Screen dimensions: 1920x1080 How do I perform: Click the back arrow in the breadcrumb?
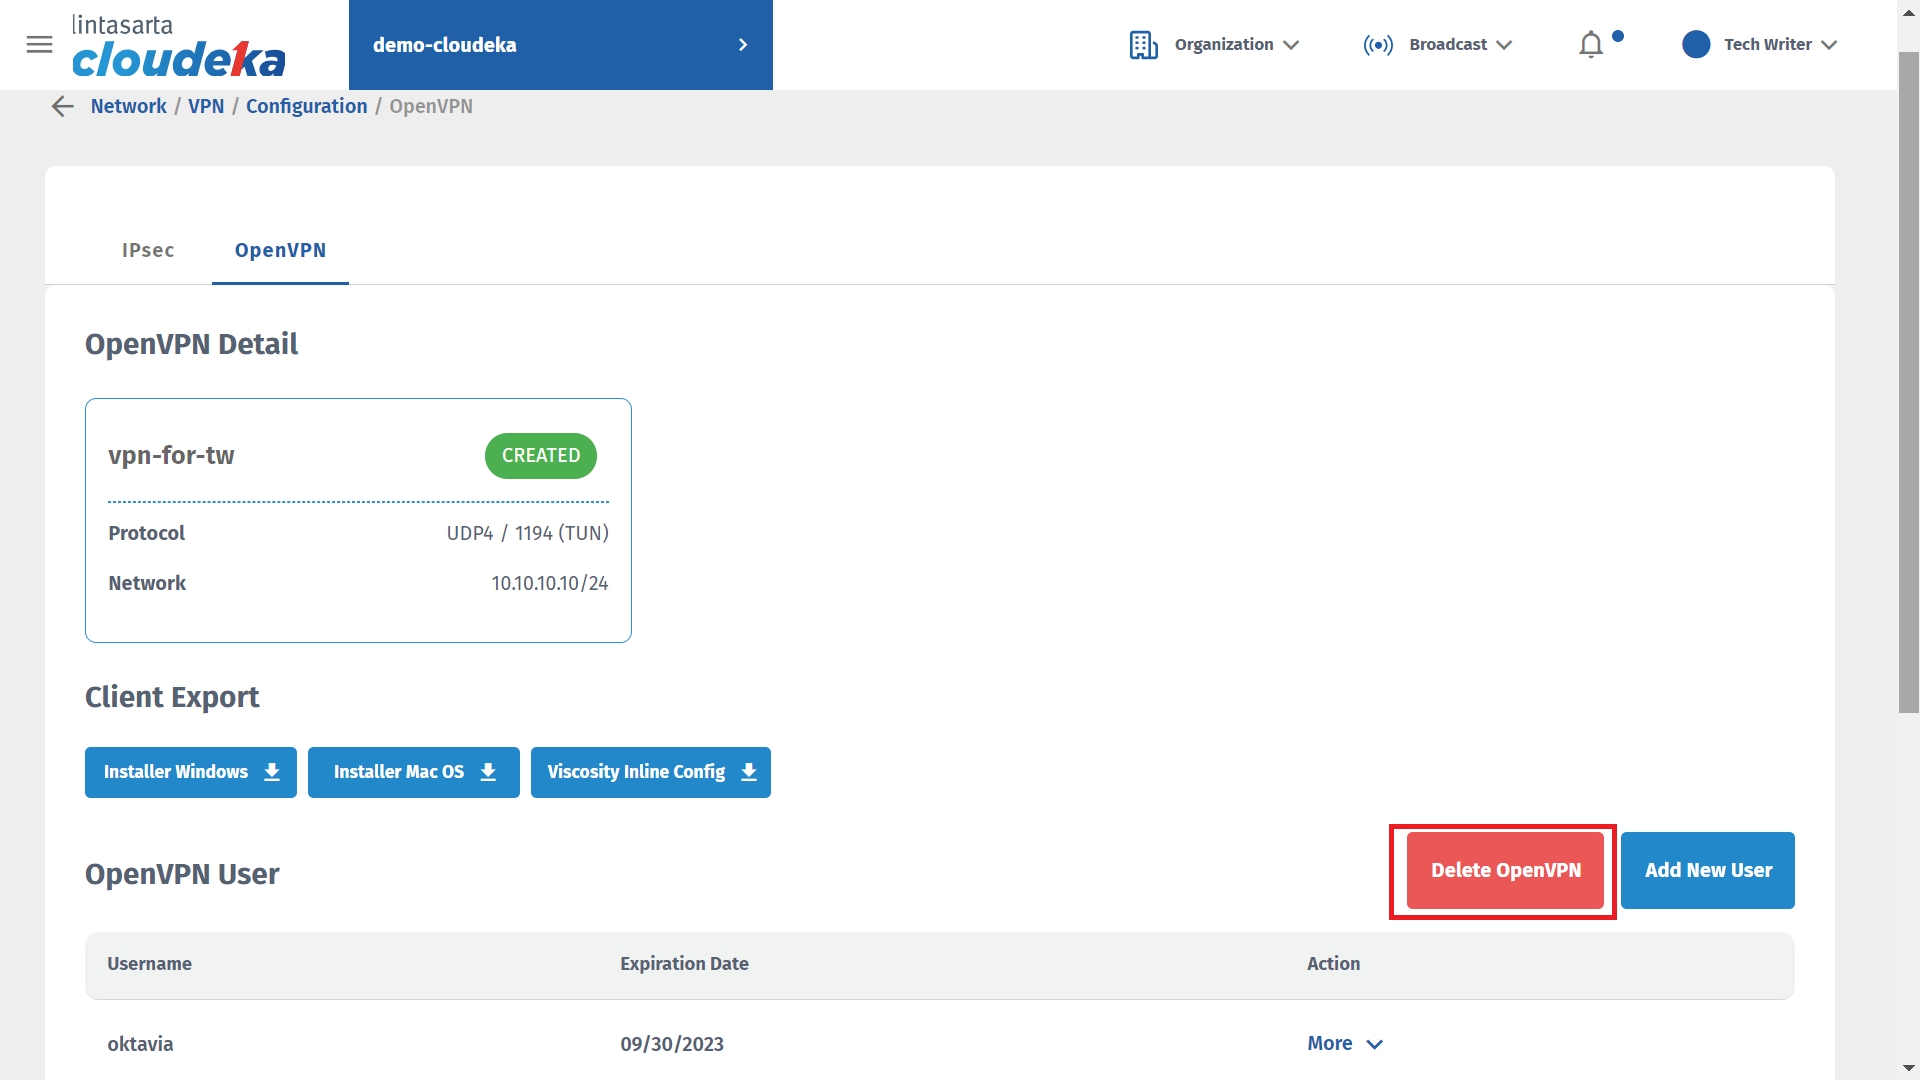[x=63, y=107]
